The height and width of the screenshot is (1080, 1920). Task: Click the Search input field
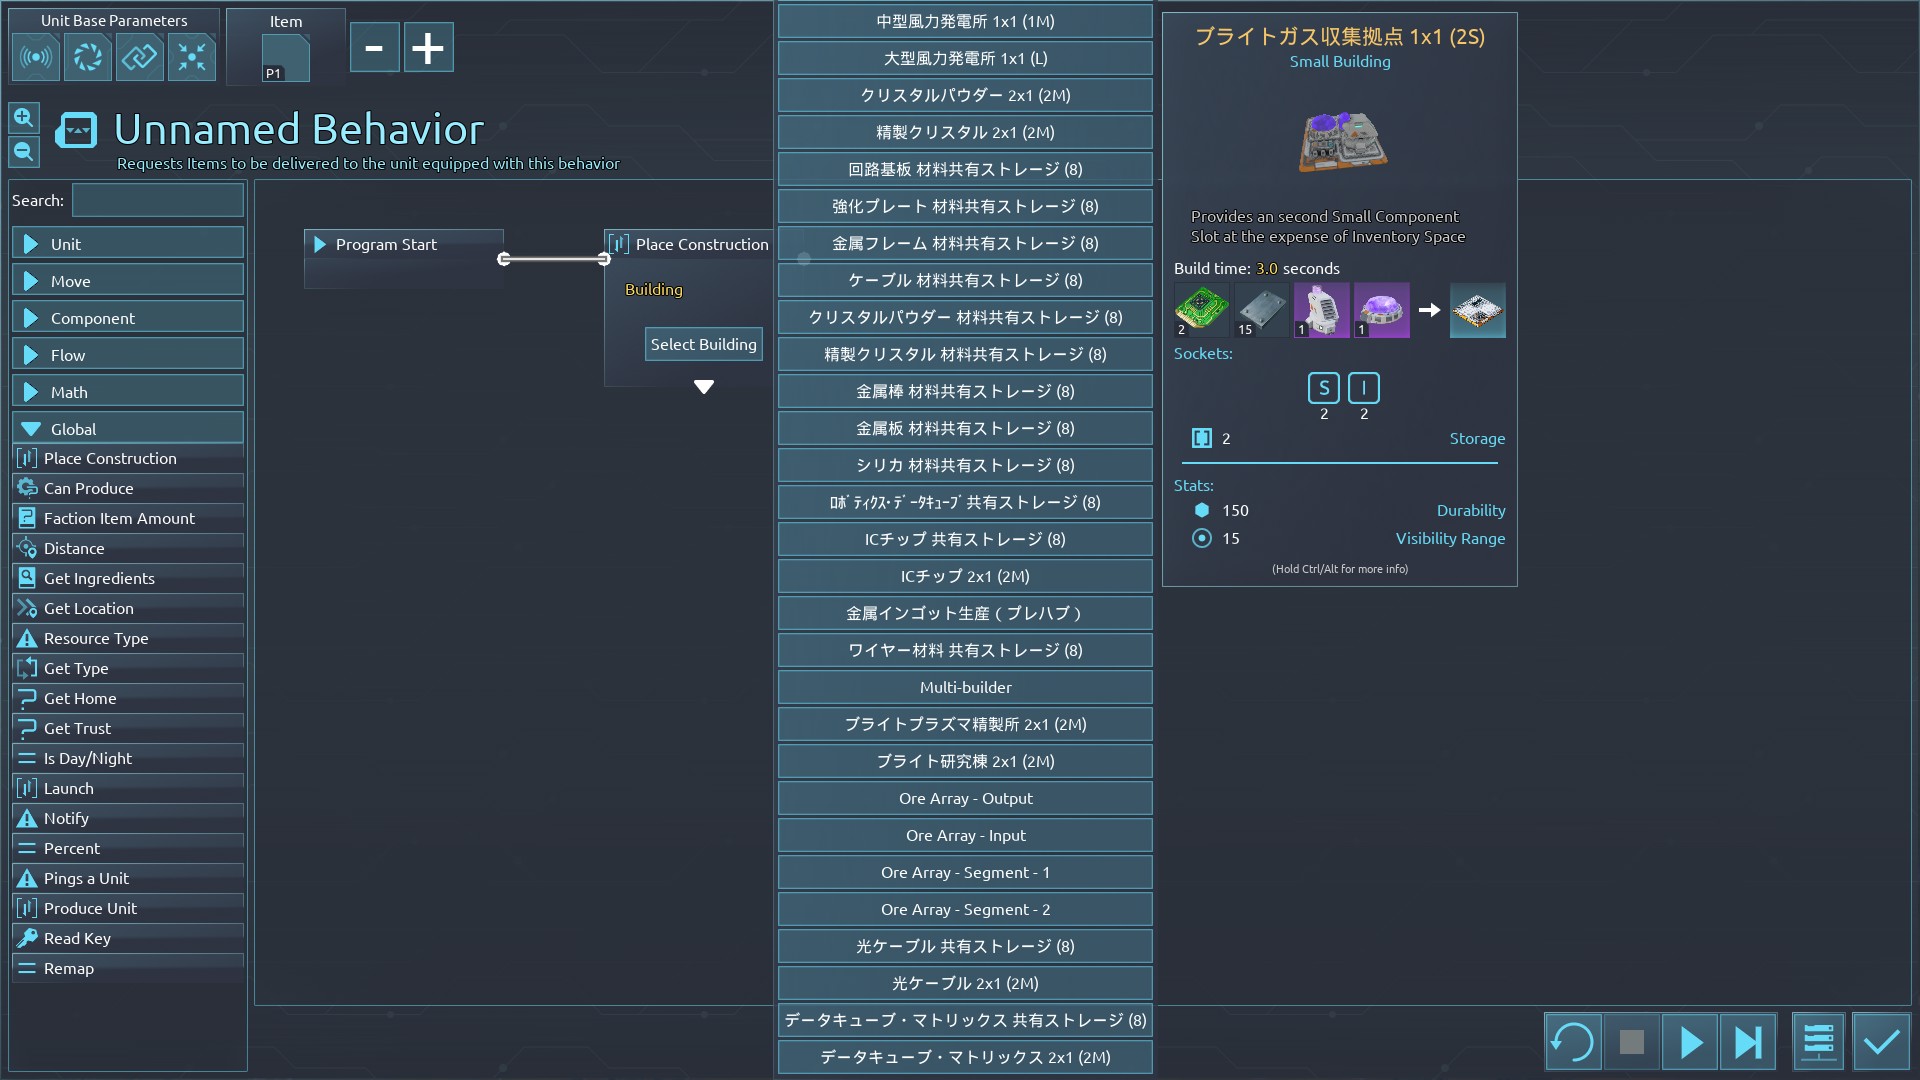[x=158, y=200]
